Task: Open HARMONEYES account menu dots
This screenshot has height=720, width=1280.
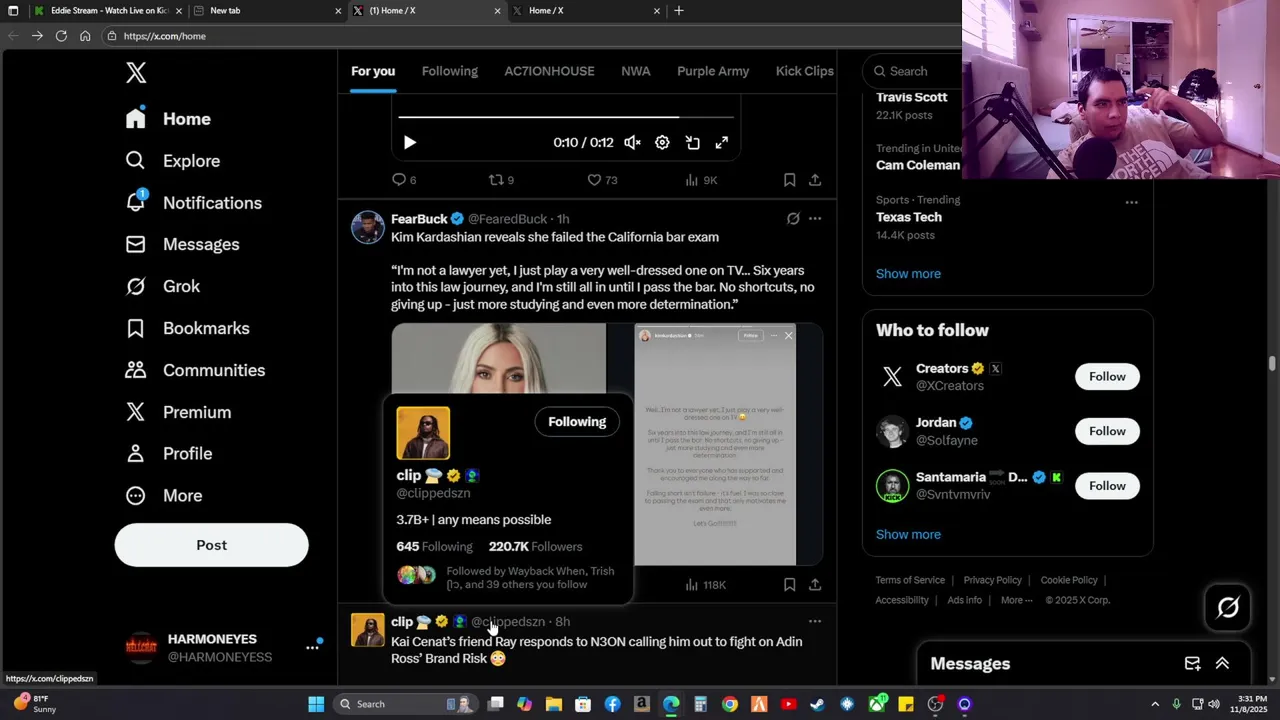Action: pos(312,648)
